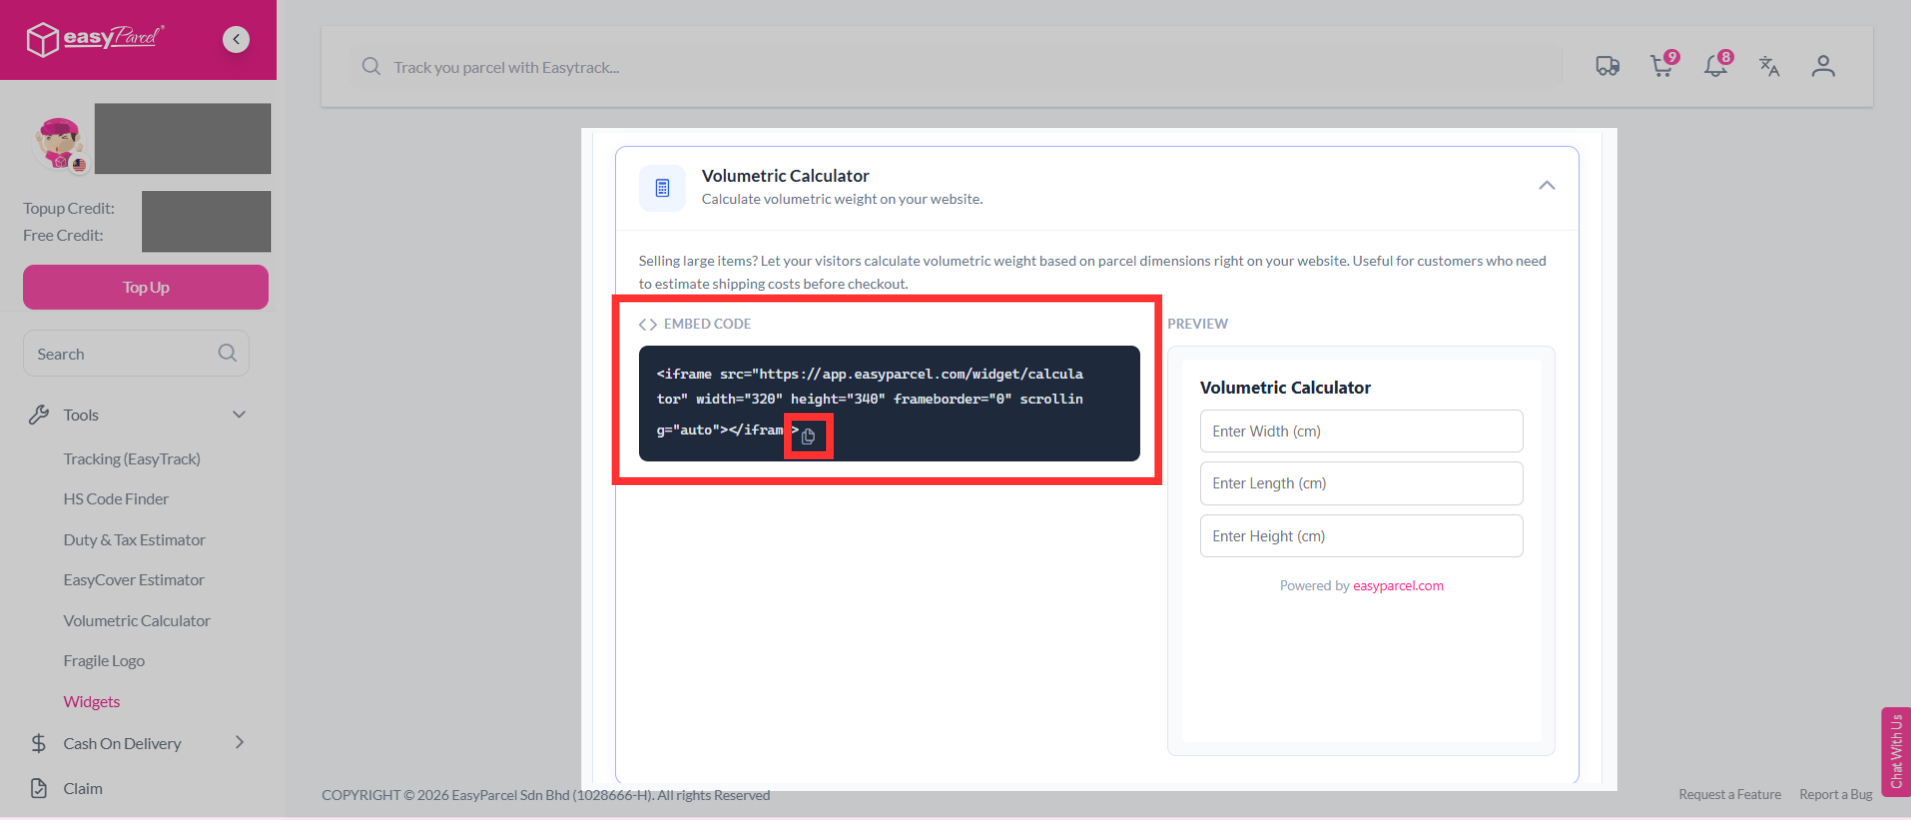1911x820 pixels.
Task: Click the Enter Width (cm) field
Action: point(1361,431)
